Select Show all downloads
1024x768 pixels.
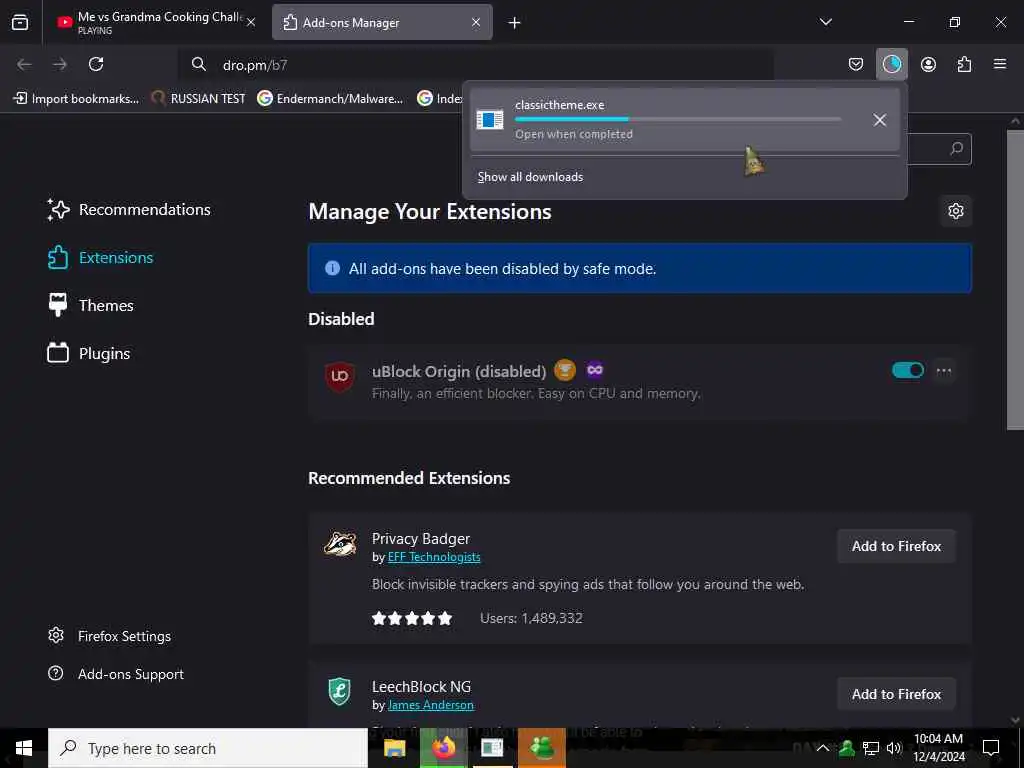530,177
